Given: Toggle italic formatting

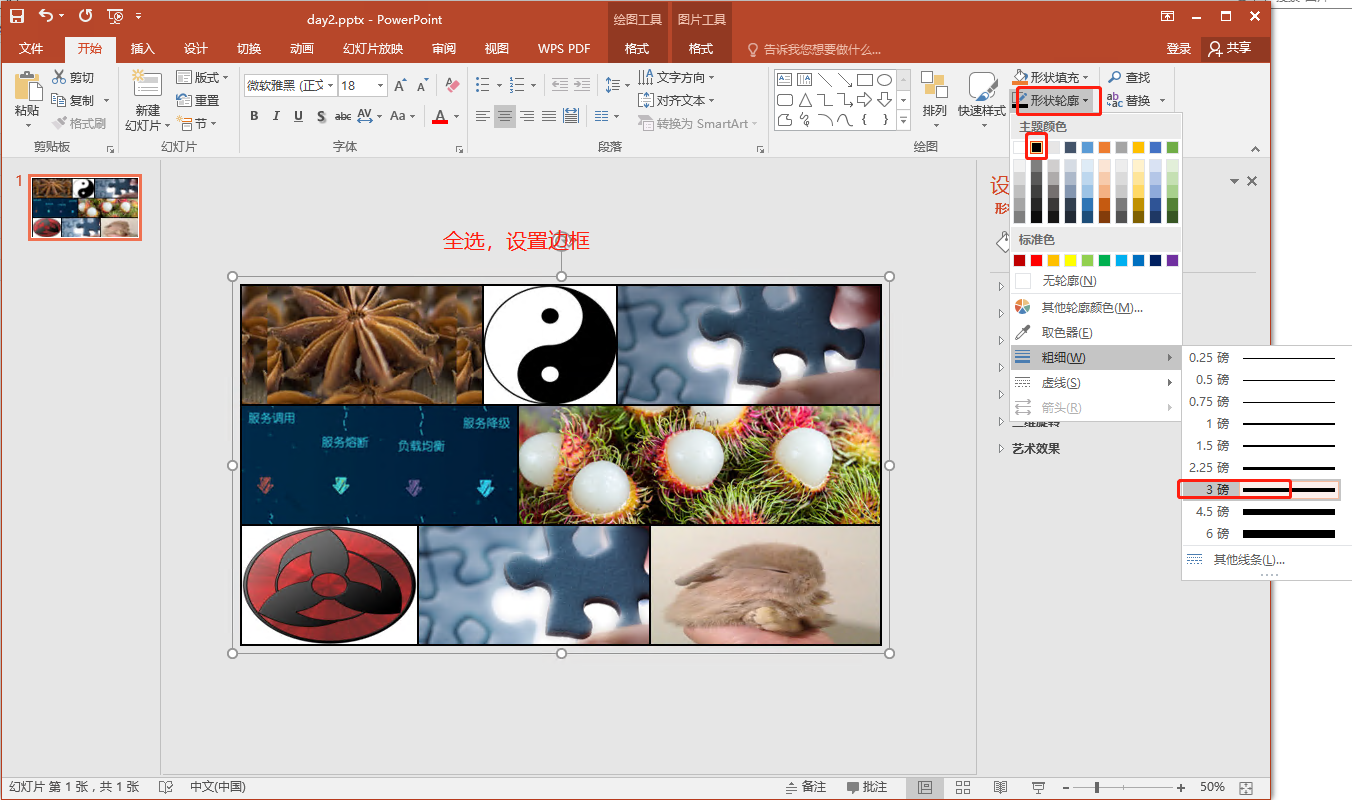Looking at the screenshot, I should coord(276,116).
